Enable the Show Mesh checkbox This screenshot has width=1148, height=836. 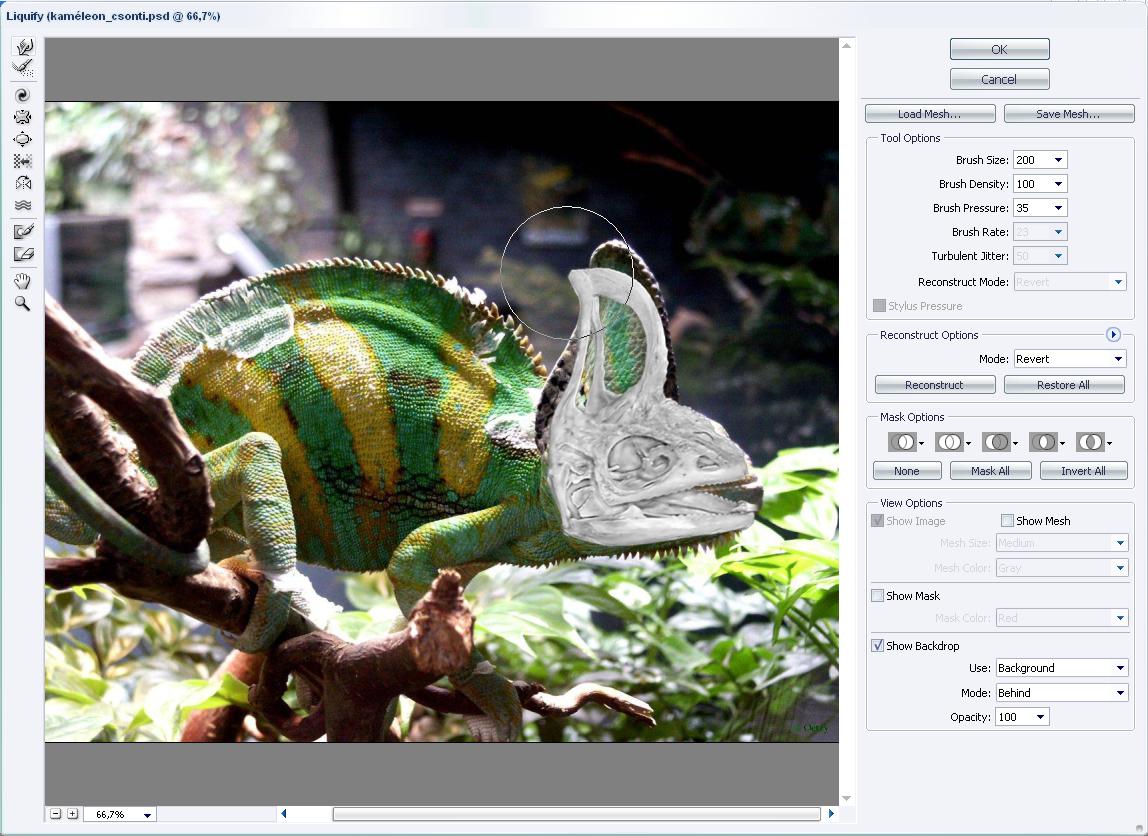pyautogui.click(x=1007, y=521)
